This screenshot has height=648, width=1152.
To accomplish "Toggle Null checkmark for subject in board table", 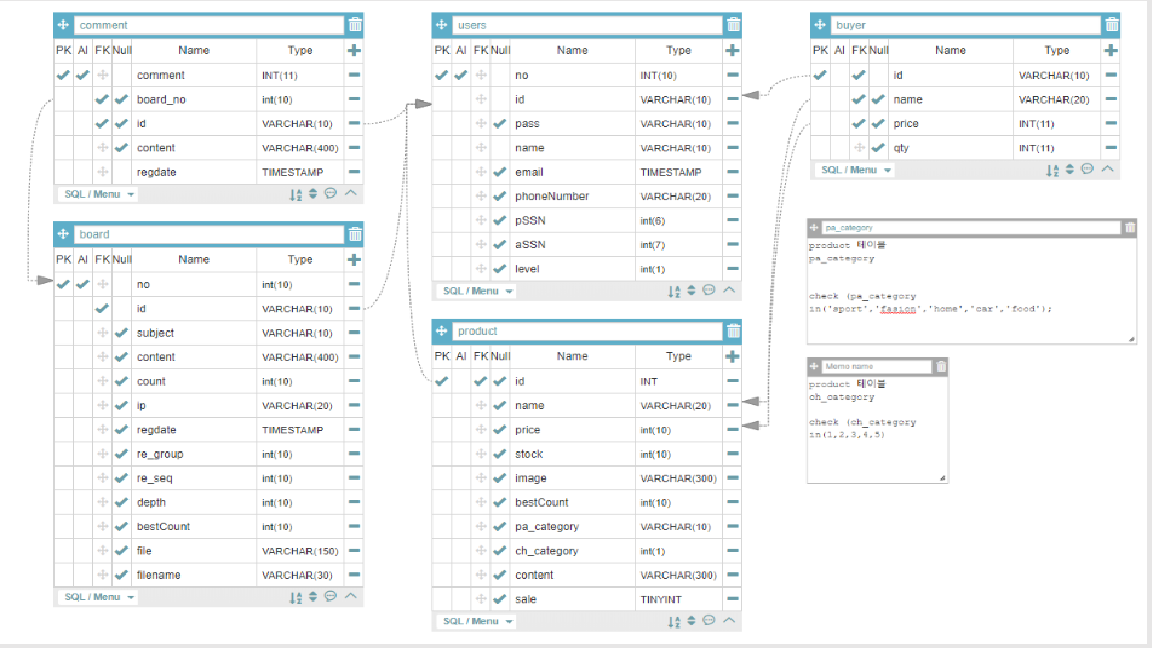I will [121, 333].
